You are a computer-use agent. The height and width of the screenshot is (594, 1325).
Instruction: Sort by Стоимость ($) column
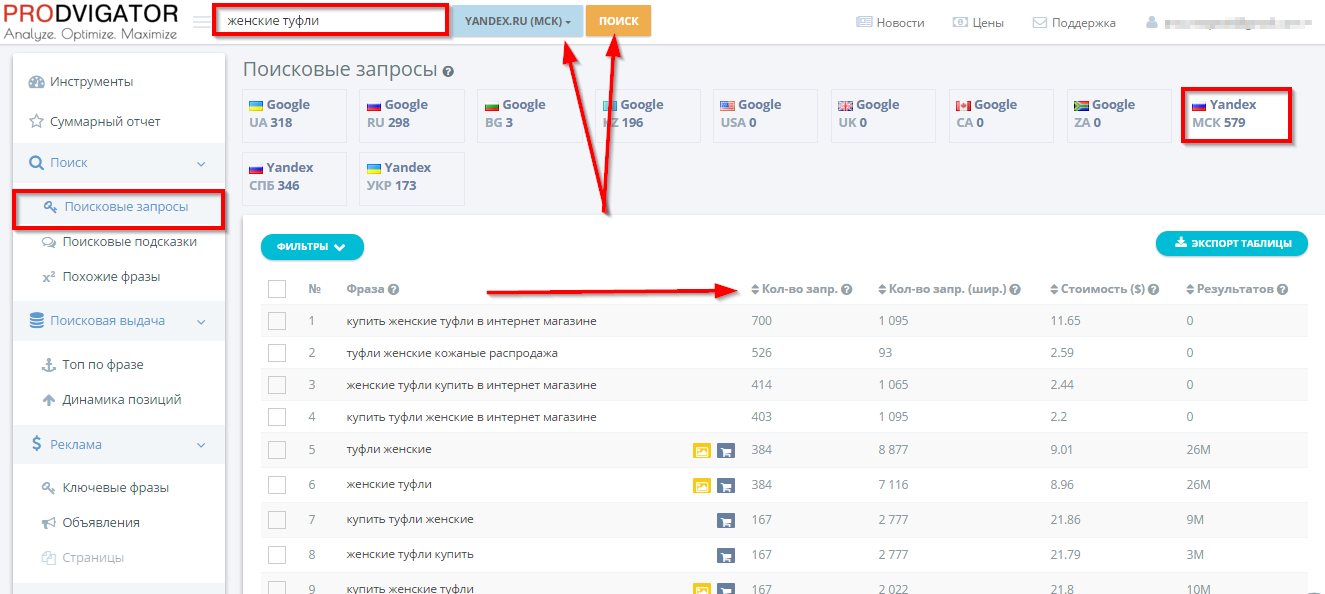(x=1097, y=289)
